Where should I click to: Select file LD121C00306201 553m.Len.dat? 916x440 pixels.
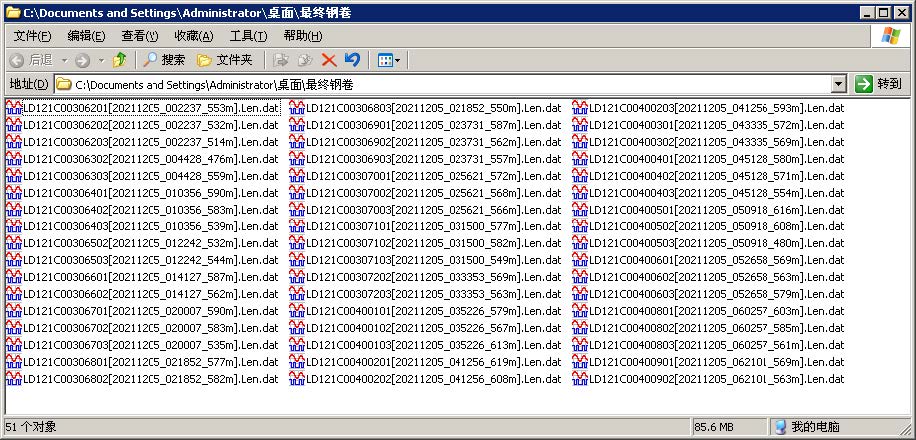point(150,108)
